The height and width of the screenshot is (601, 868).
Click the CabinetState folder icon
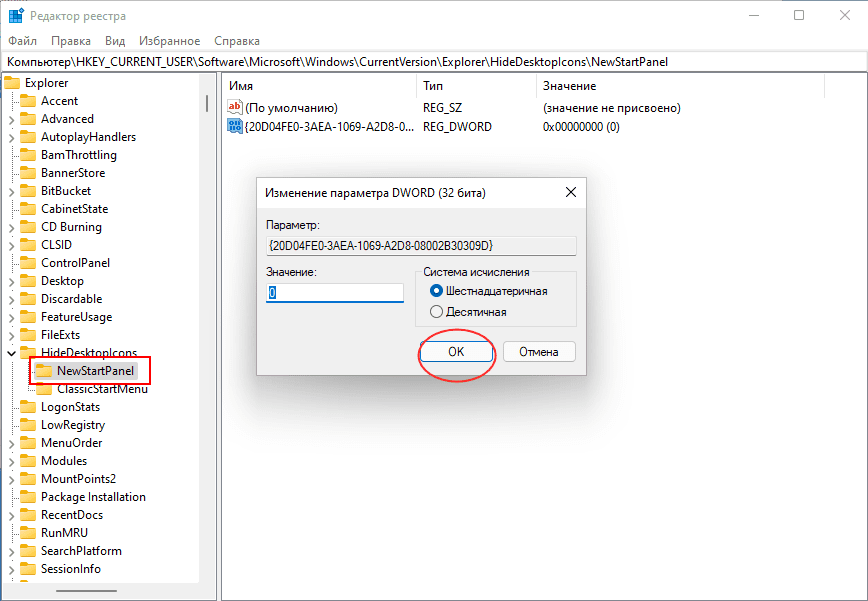coord(28,209)
